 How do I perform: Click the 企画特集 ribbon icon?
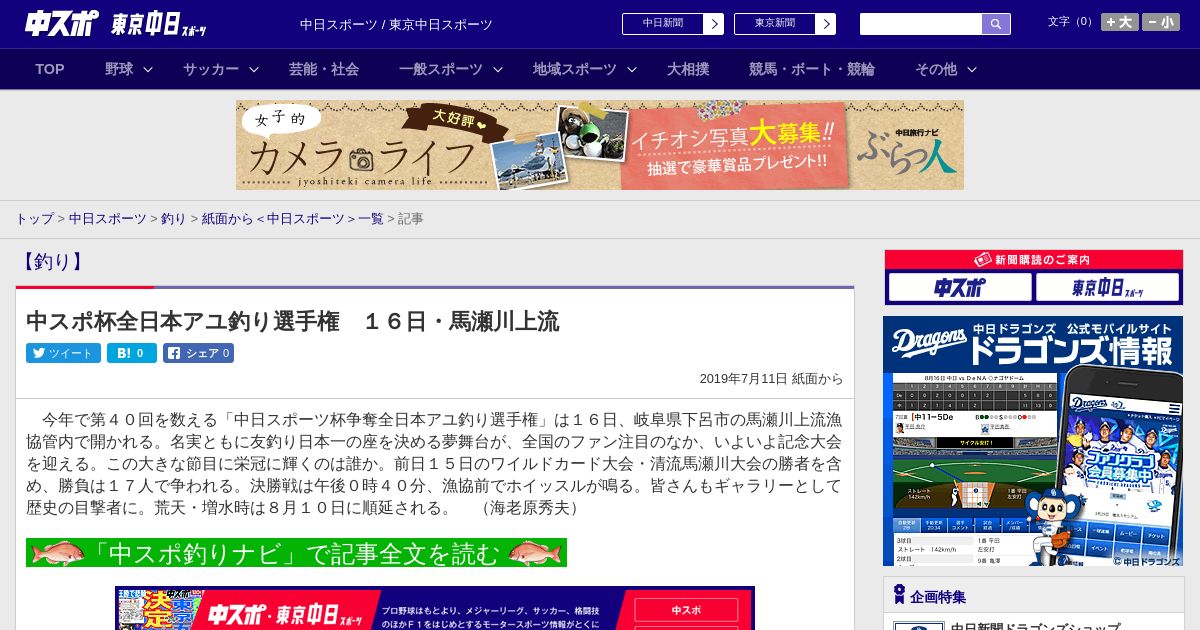tap(899, 595)
